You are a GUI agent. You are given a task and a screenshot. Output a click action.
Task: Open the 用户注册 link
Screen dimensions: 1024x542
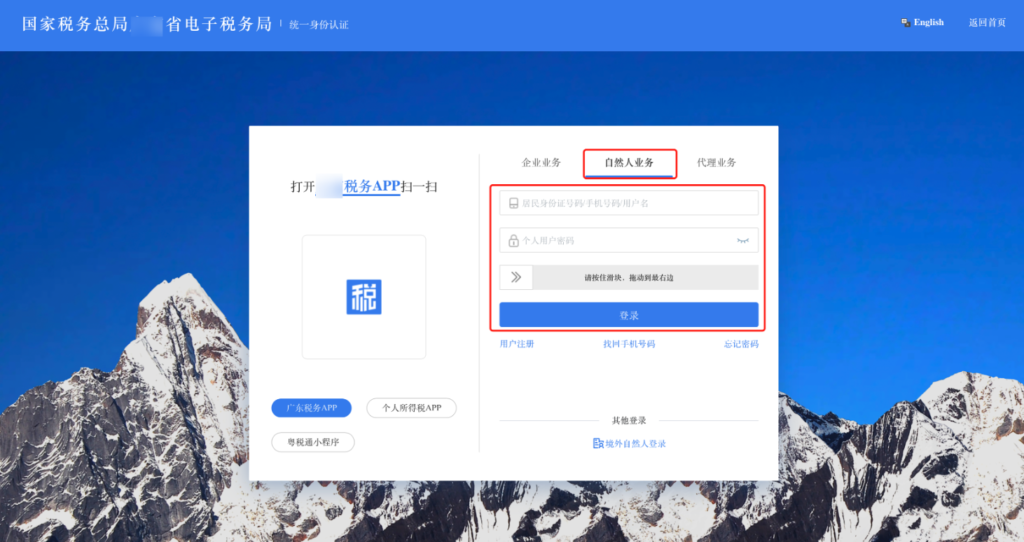click(x=517, y=344)
